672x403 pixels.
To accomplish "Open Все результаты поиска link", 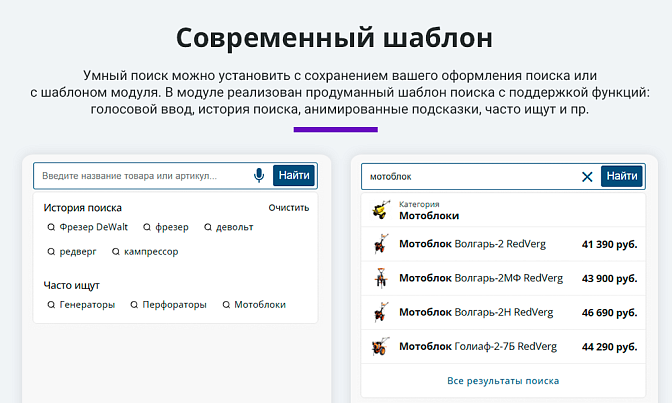I will (503, 381).
